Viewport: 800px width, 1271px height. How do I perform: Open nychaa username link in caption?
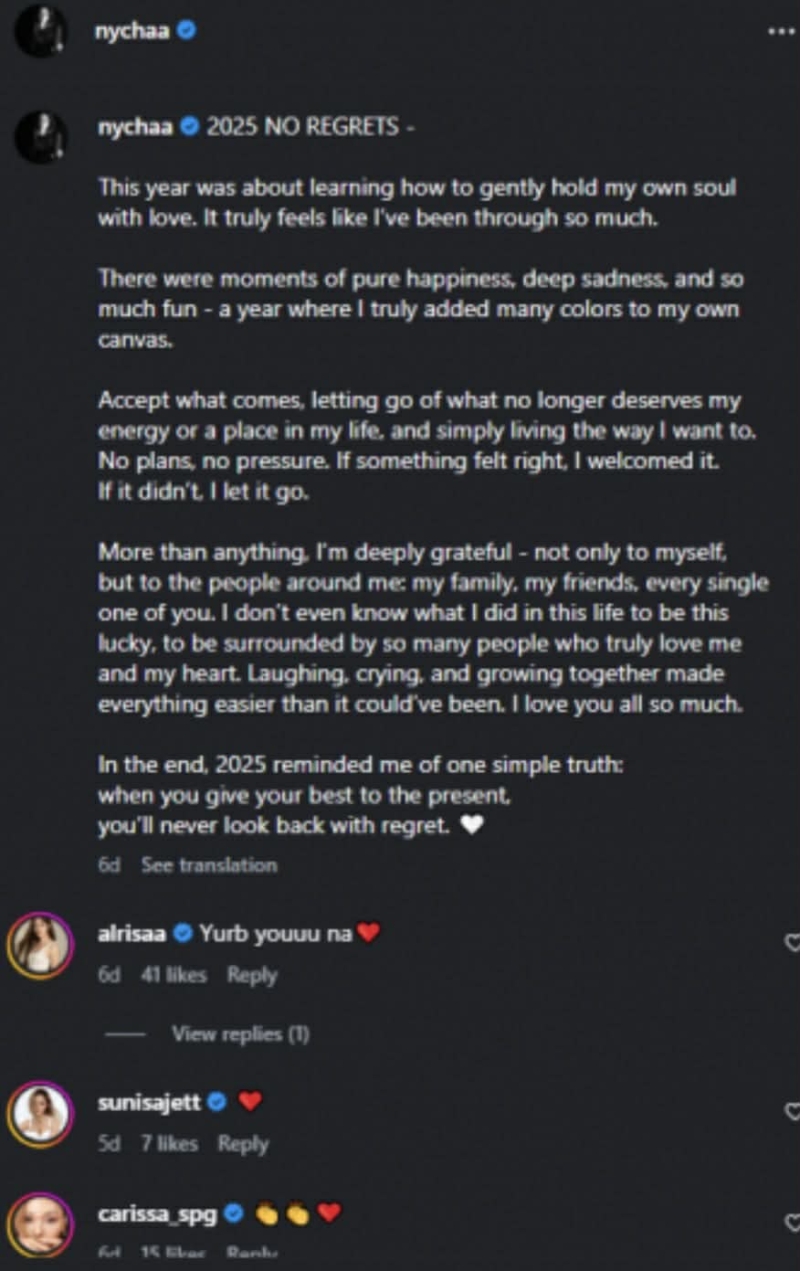[135, 128]
